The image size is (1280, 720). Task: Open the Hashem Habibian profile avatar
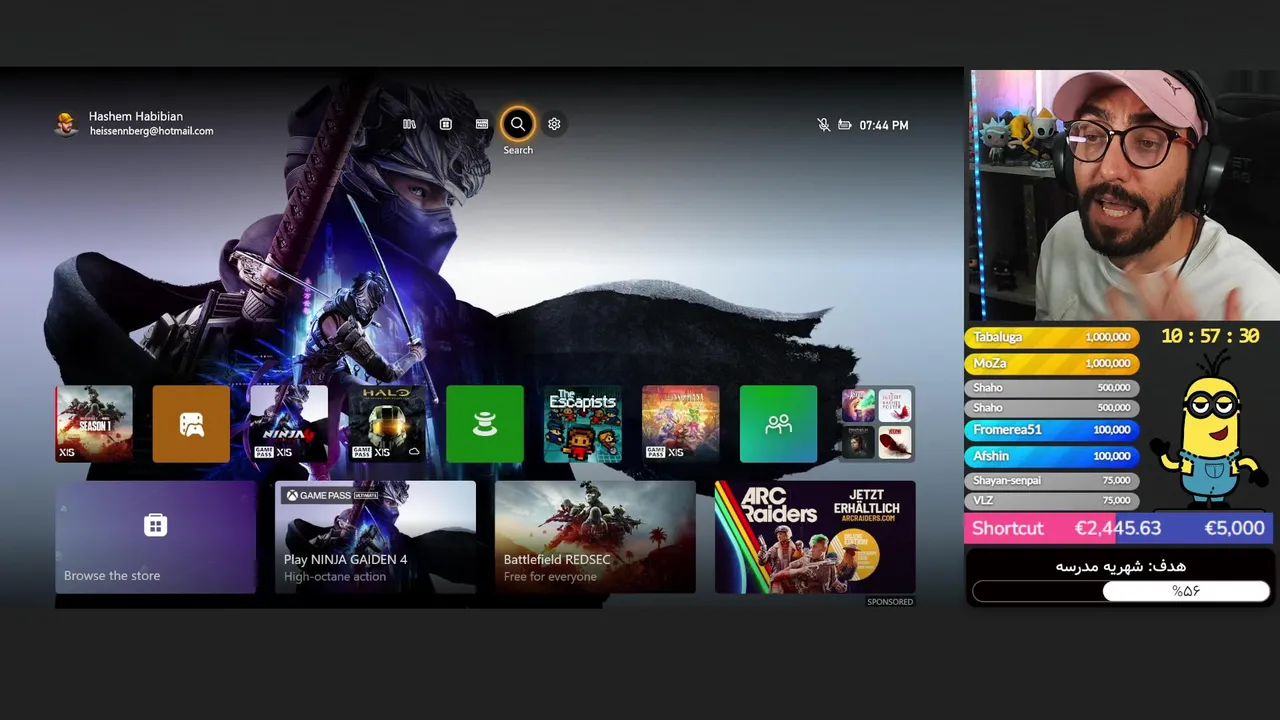point(66,124)
